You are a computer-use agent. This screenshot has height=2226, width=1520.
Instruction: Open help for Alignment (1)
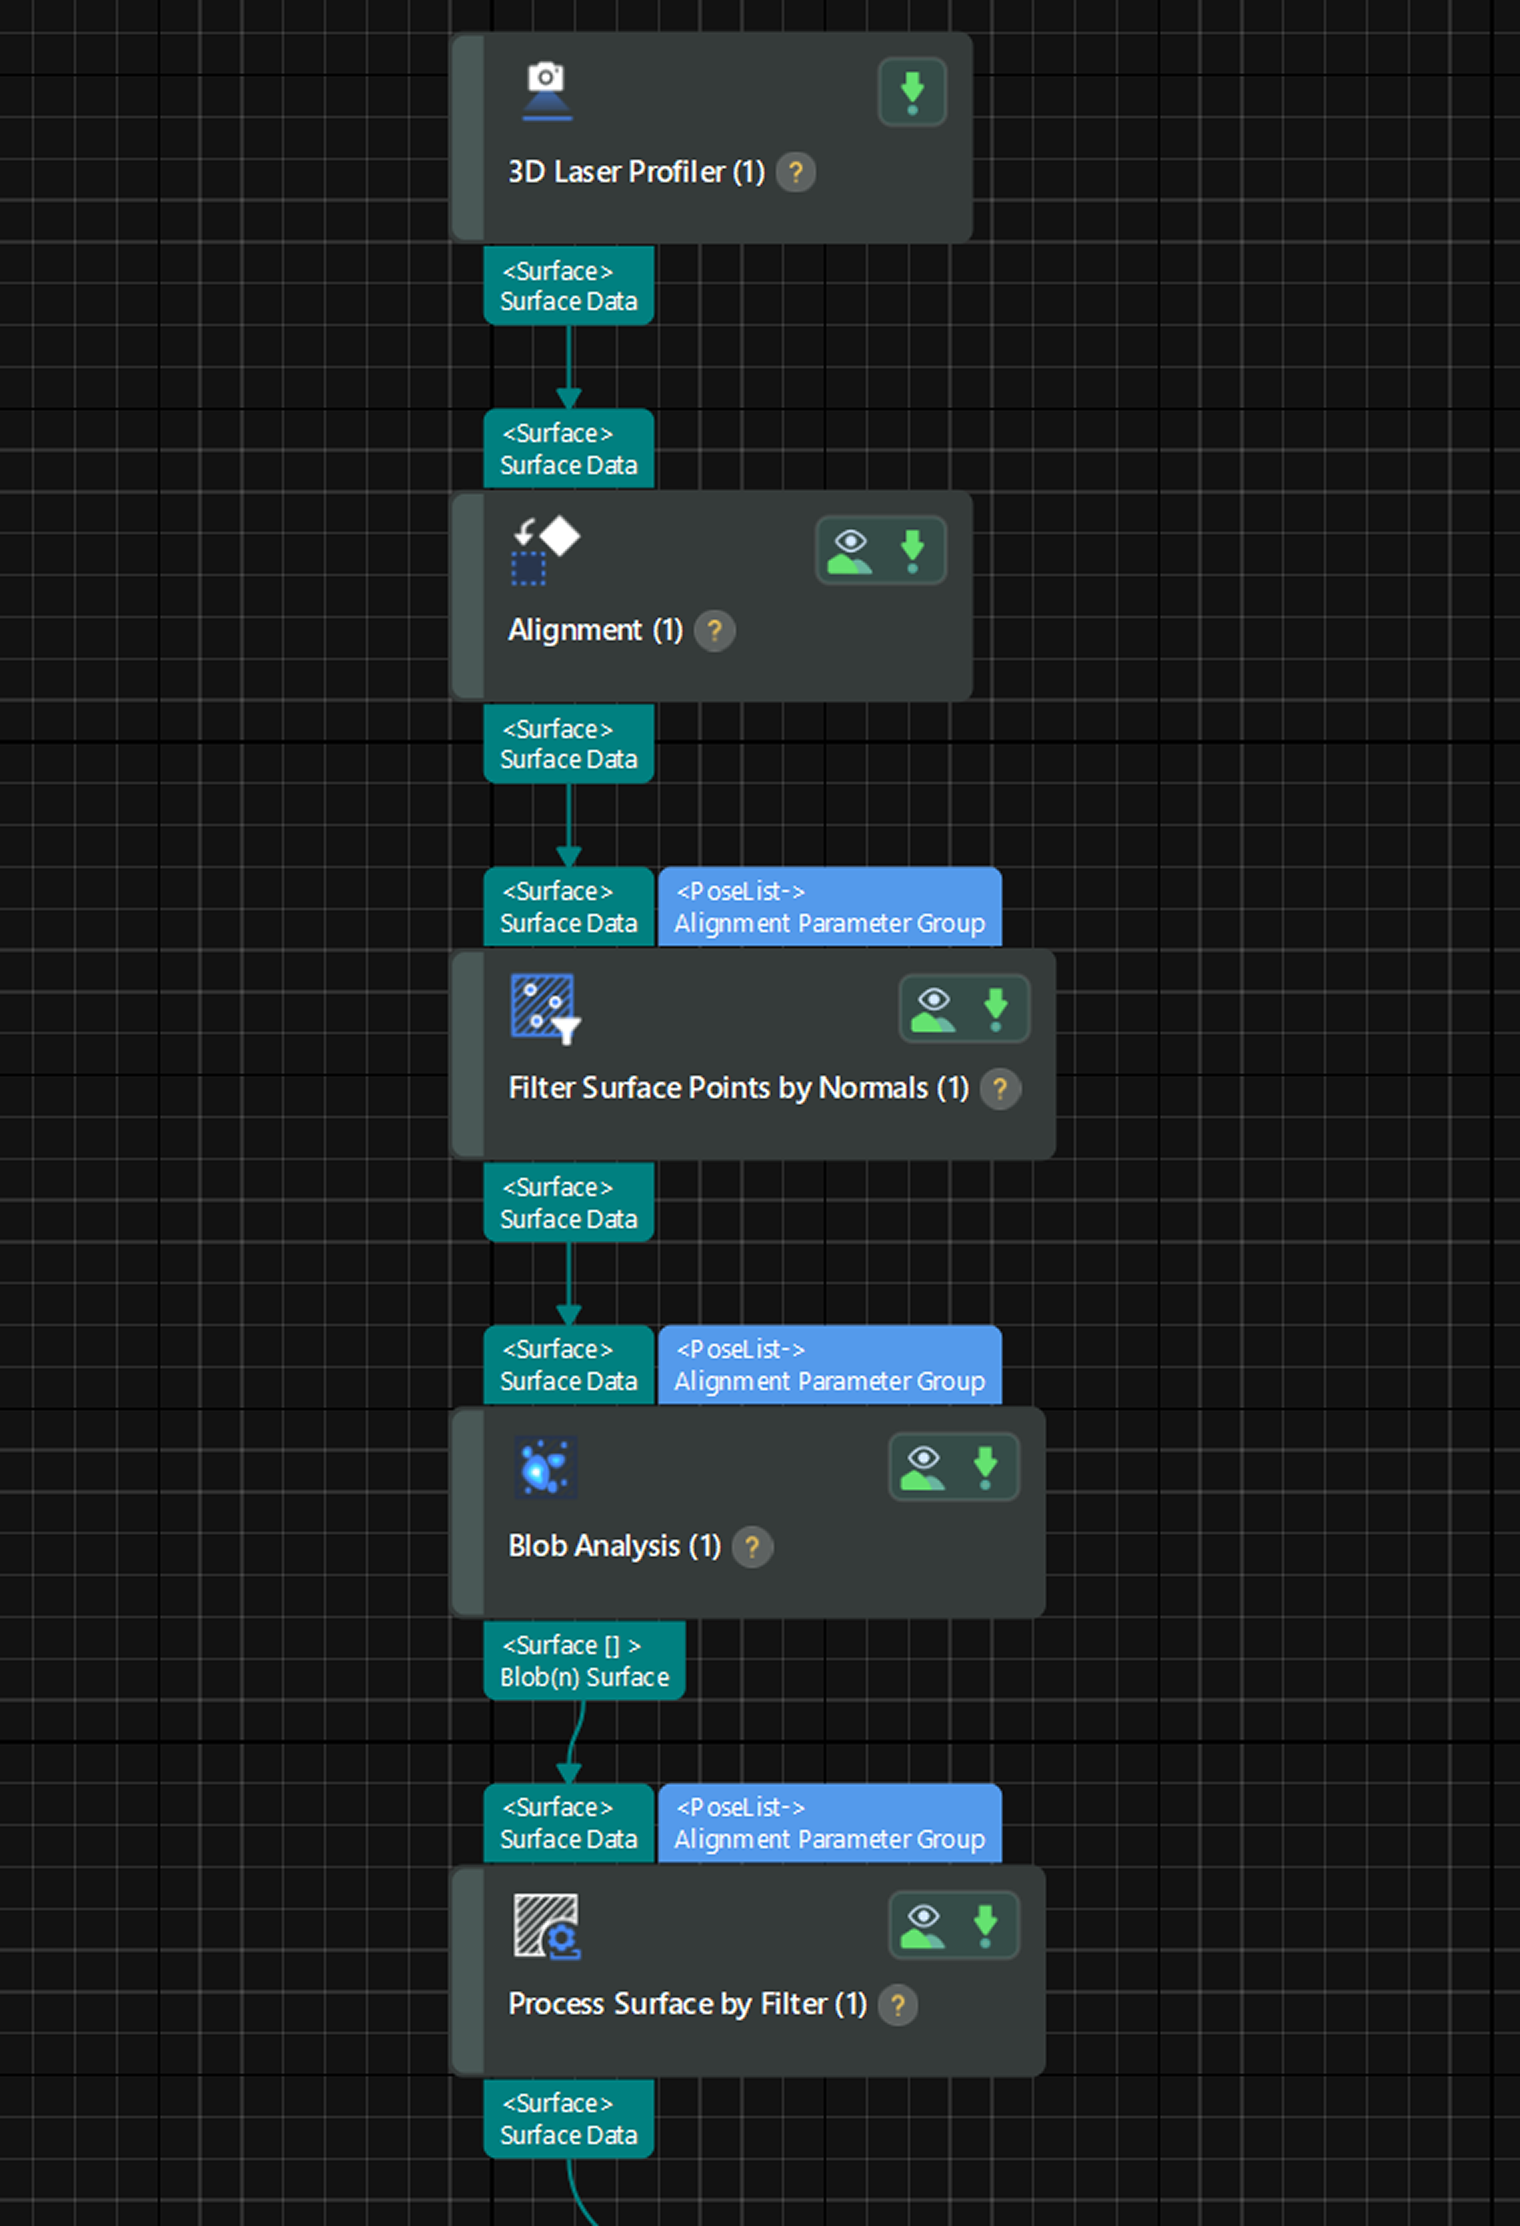click(714, 631)
